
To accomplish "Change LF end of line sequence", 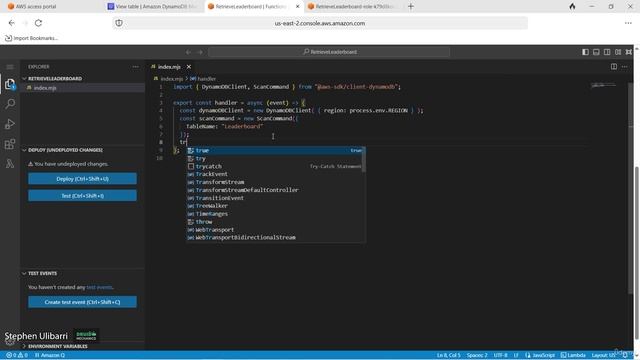I will click(x=516, y=355).
